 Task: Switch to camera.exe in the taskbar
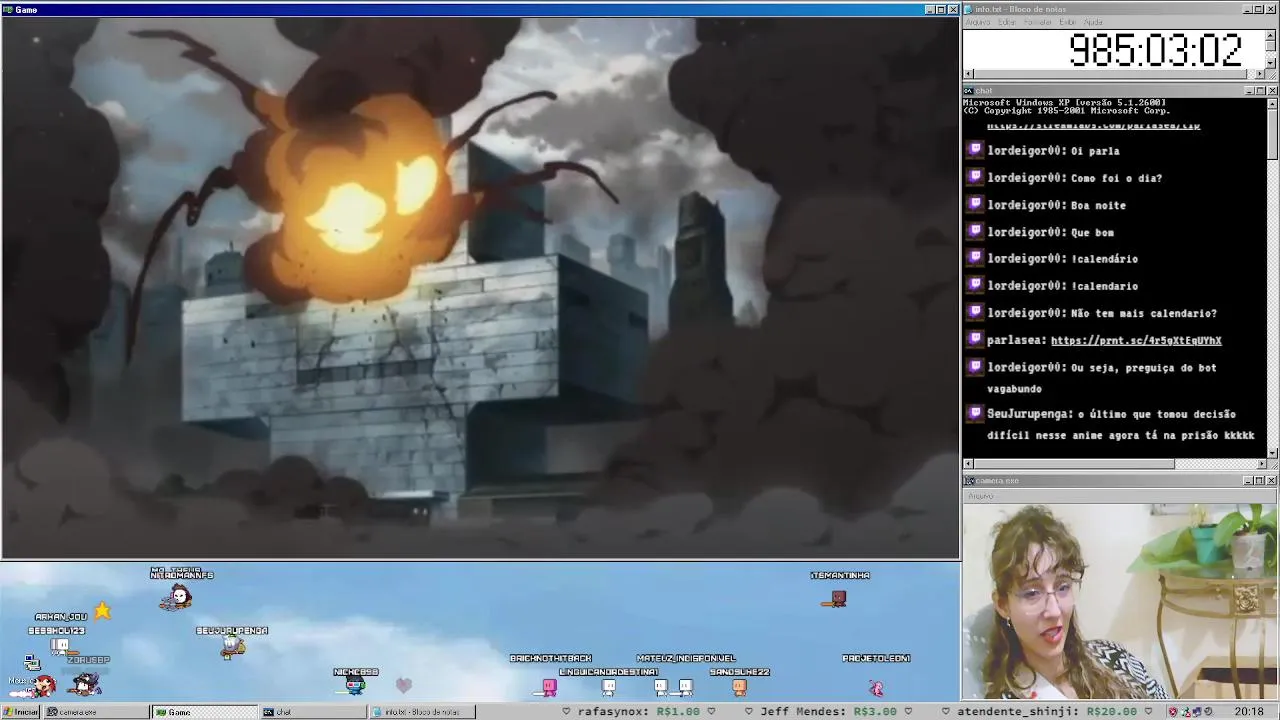[x=95, y=712]
